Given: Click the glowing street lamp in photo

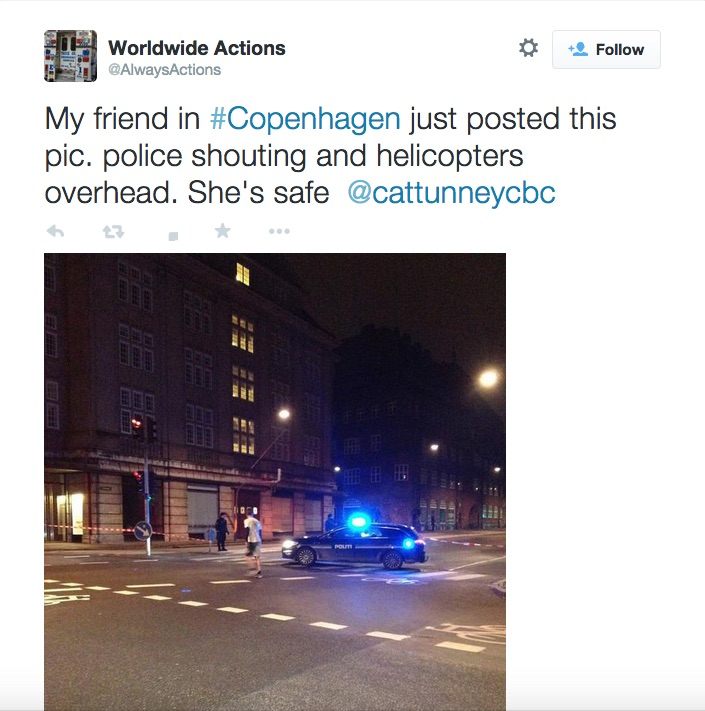Looking at the screenshot, I should (489, 378).
